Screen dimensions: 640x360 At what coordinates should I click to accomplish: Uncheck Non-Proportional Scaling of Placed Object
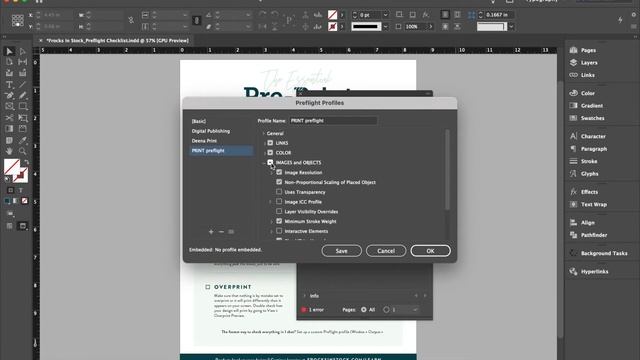[279, 182]
